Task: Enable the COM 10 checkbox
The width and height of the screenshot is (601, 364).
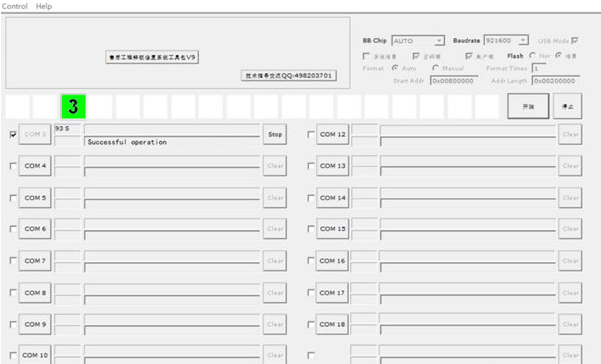Action: point(13,355)
